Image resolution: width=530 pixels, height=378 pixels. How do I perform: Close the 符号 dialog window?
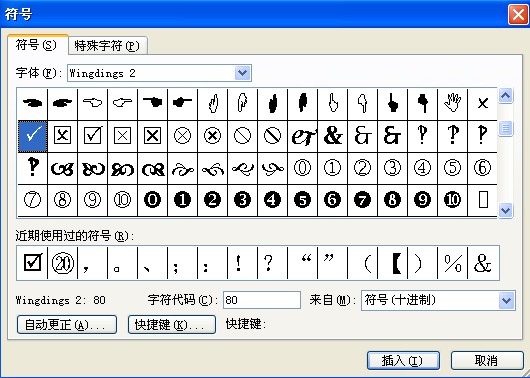[x=518, y=15]
